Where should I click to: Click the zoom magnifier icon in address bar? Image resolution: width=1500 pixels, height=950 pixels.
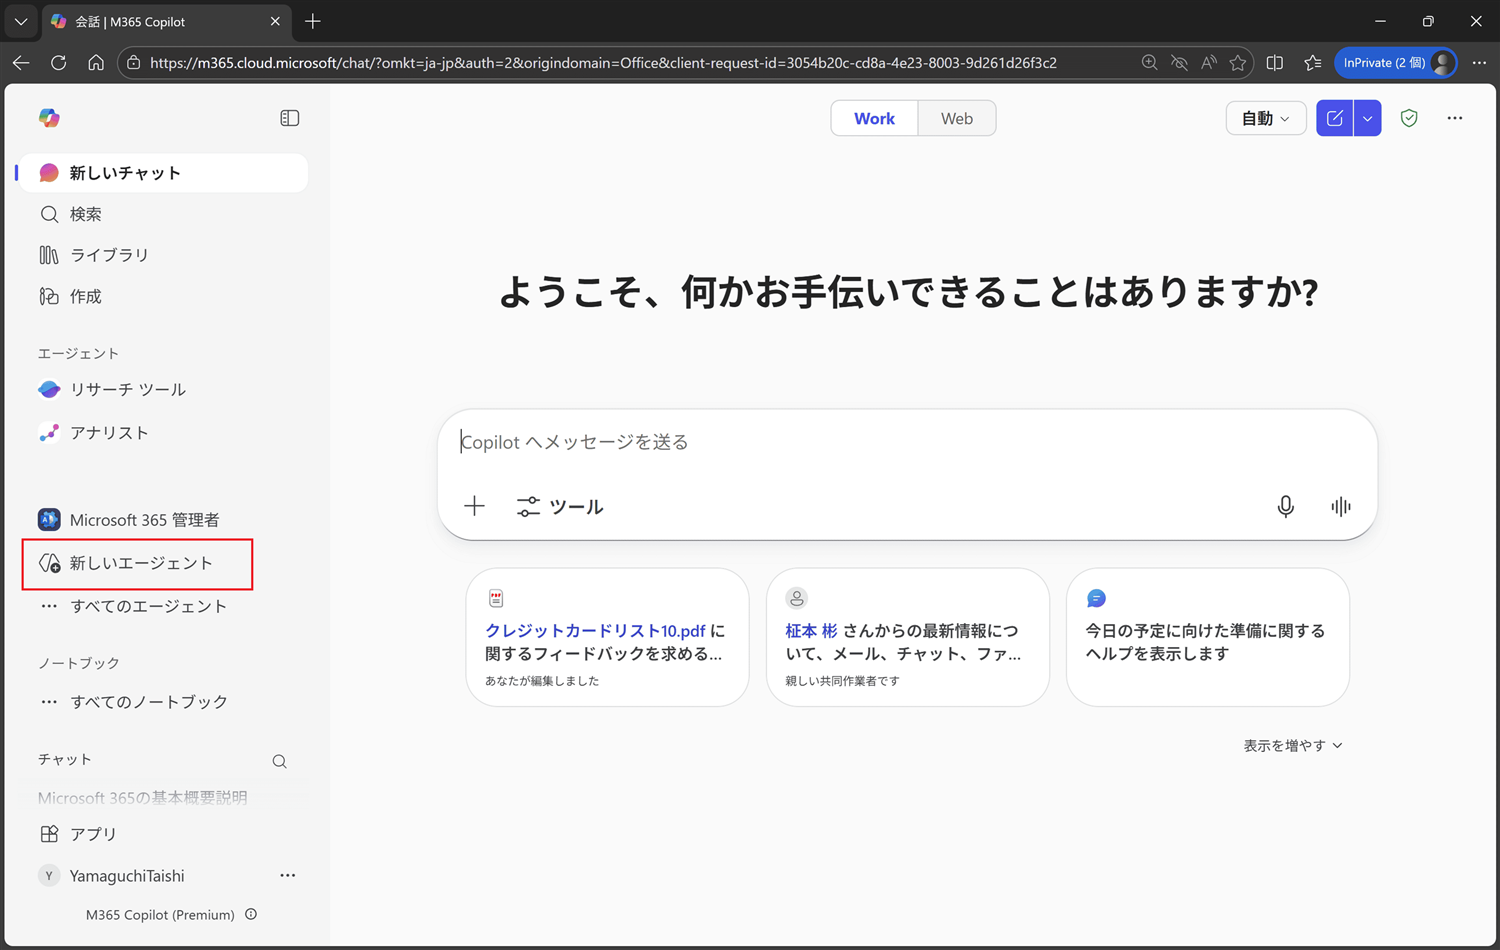coord(1150,62)
